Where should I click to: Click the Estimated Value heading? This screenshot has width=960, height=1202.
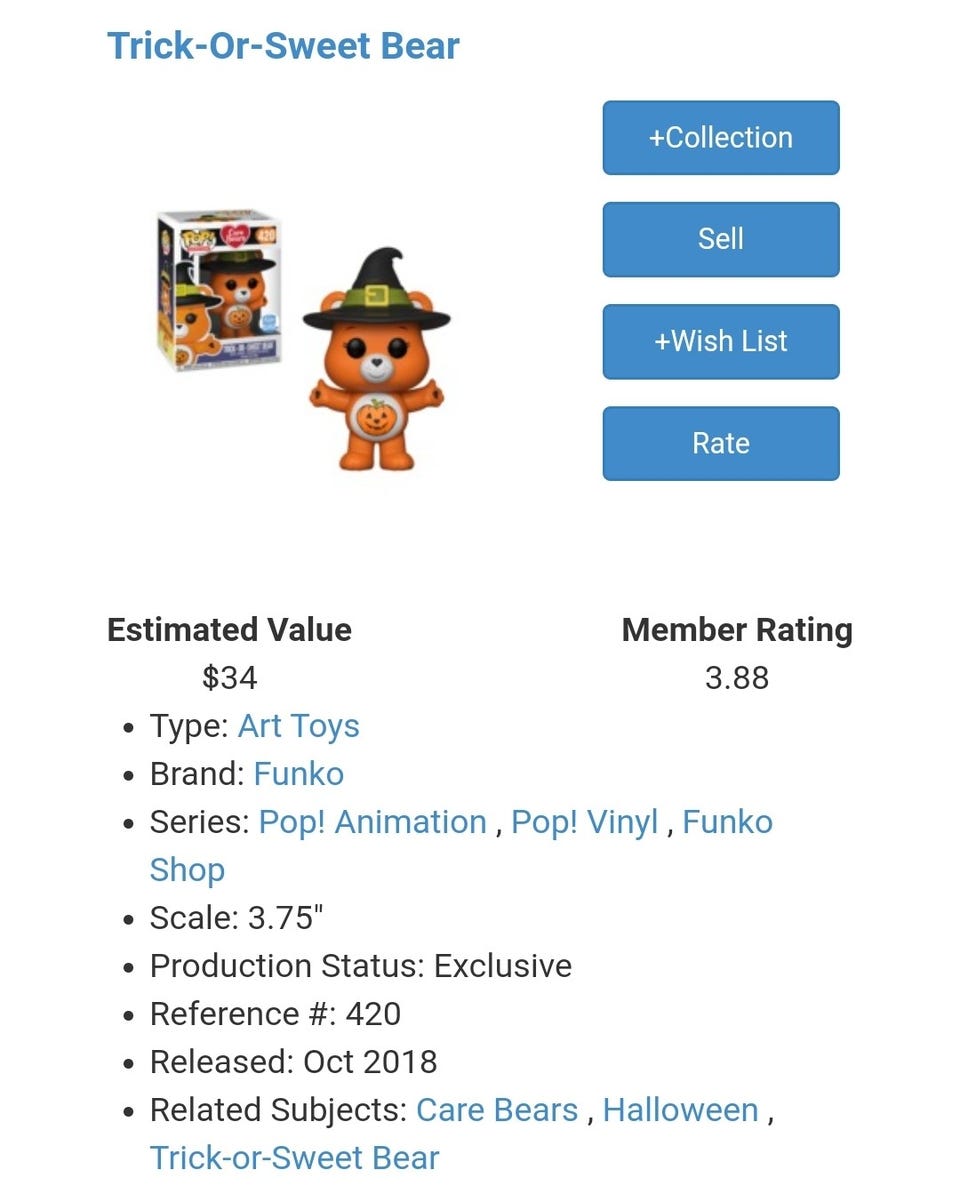click(229, 630)
